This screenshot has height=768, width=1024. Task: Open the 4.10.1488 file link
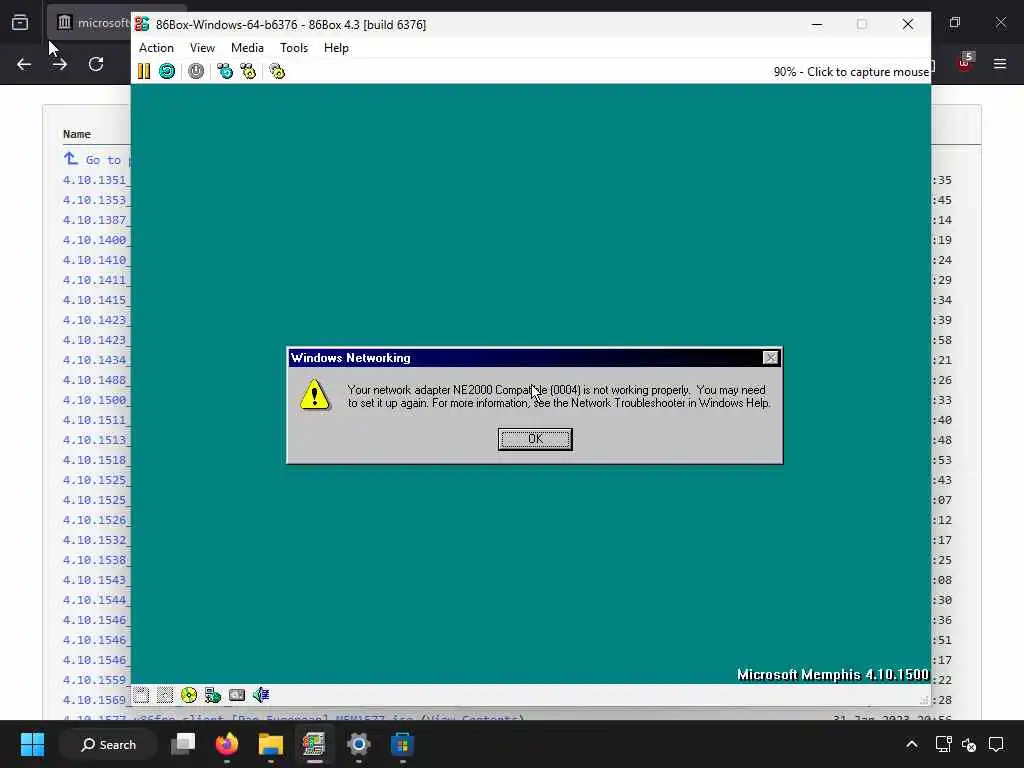coord(96,379)
